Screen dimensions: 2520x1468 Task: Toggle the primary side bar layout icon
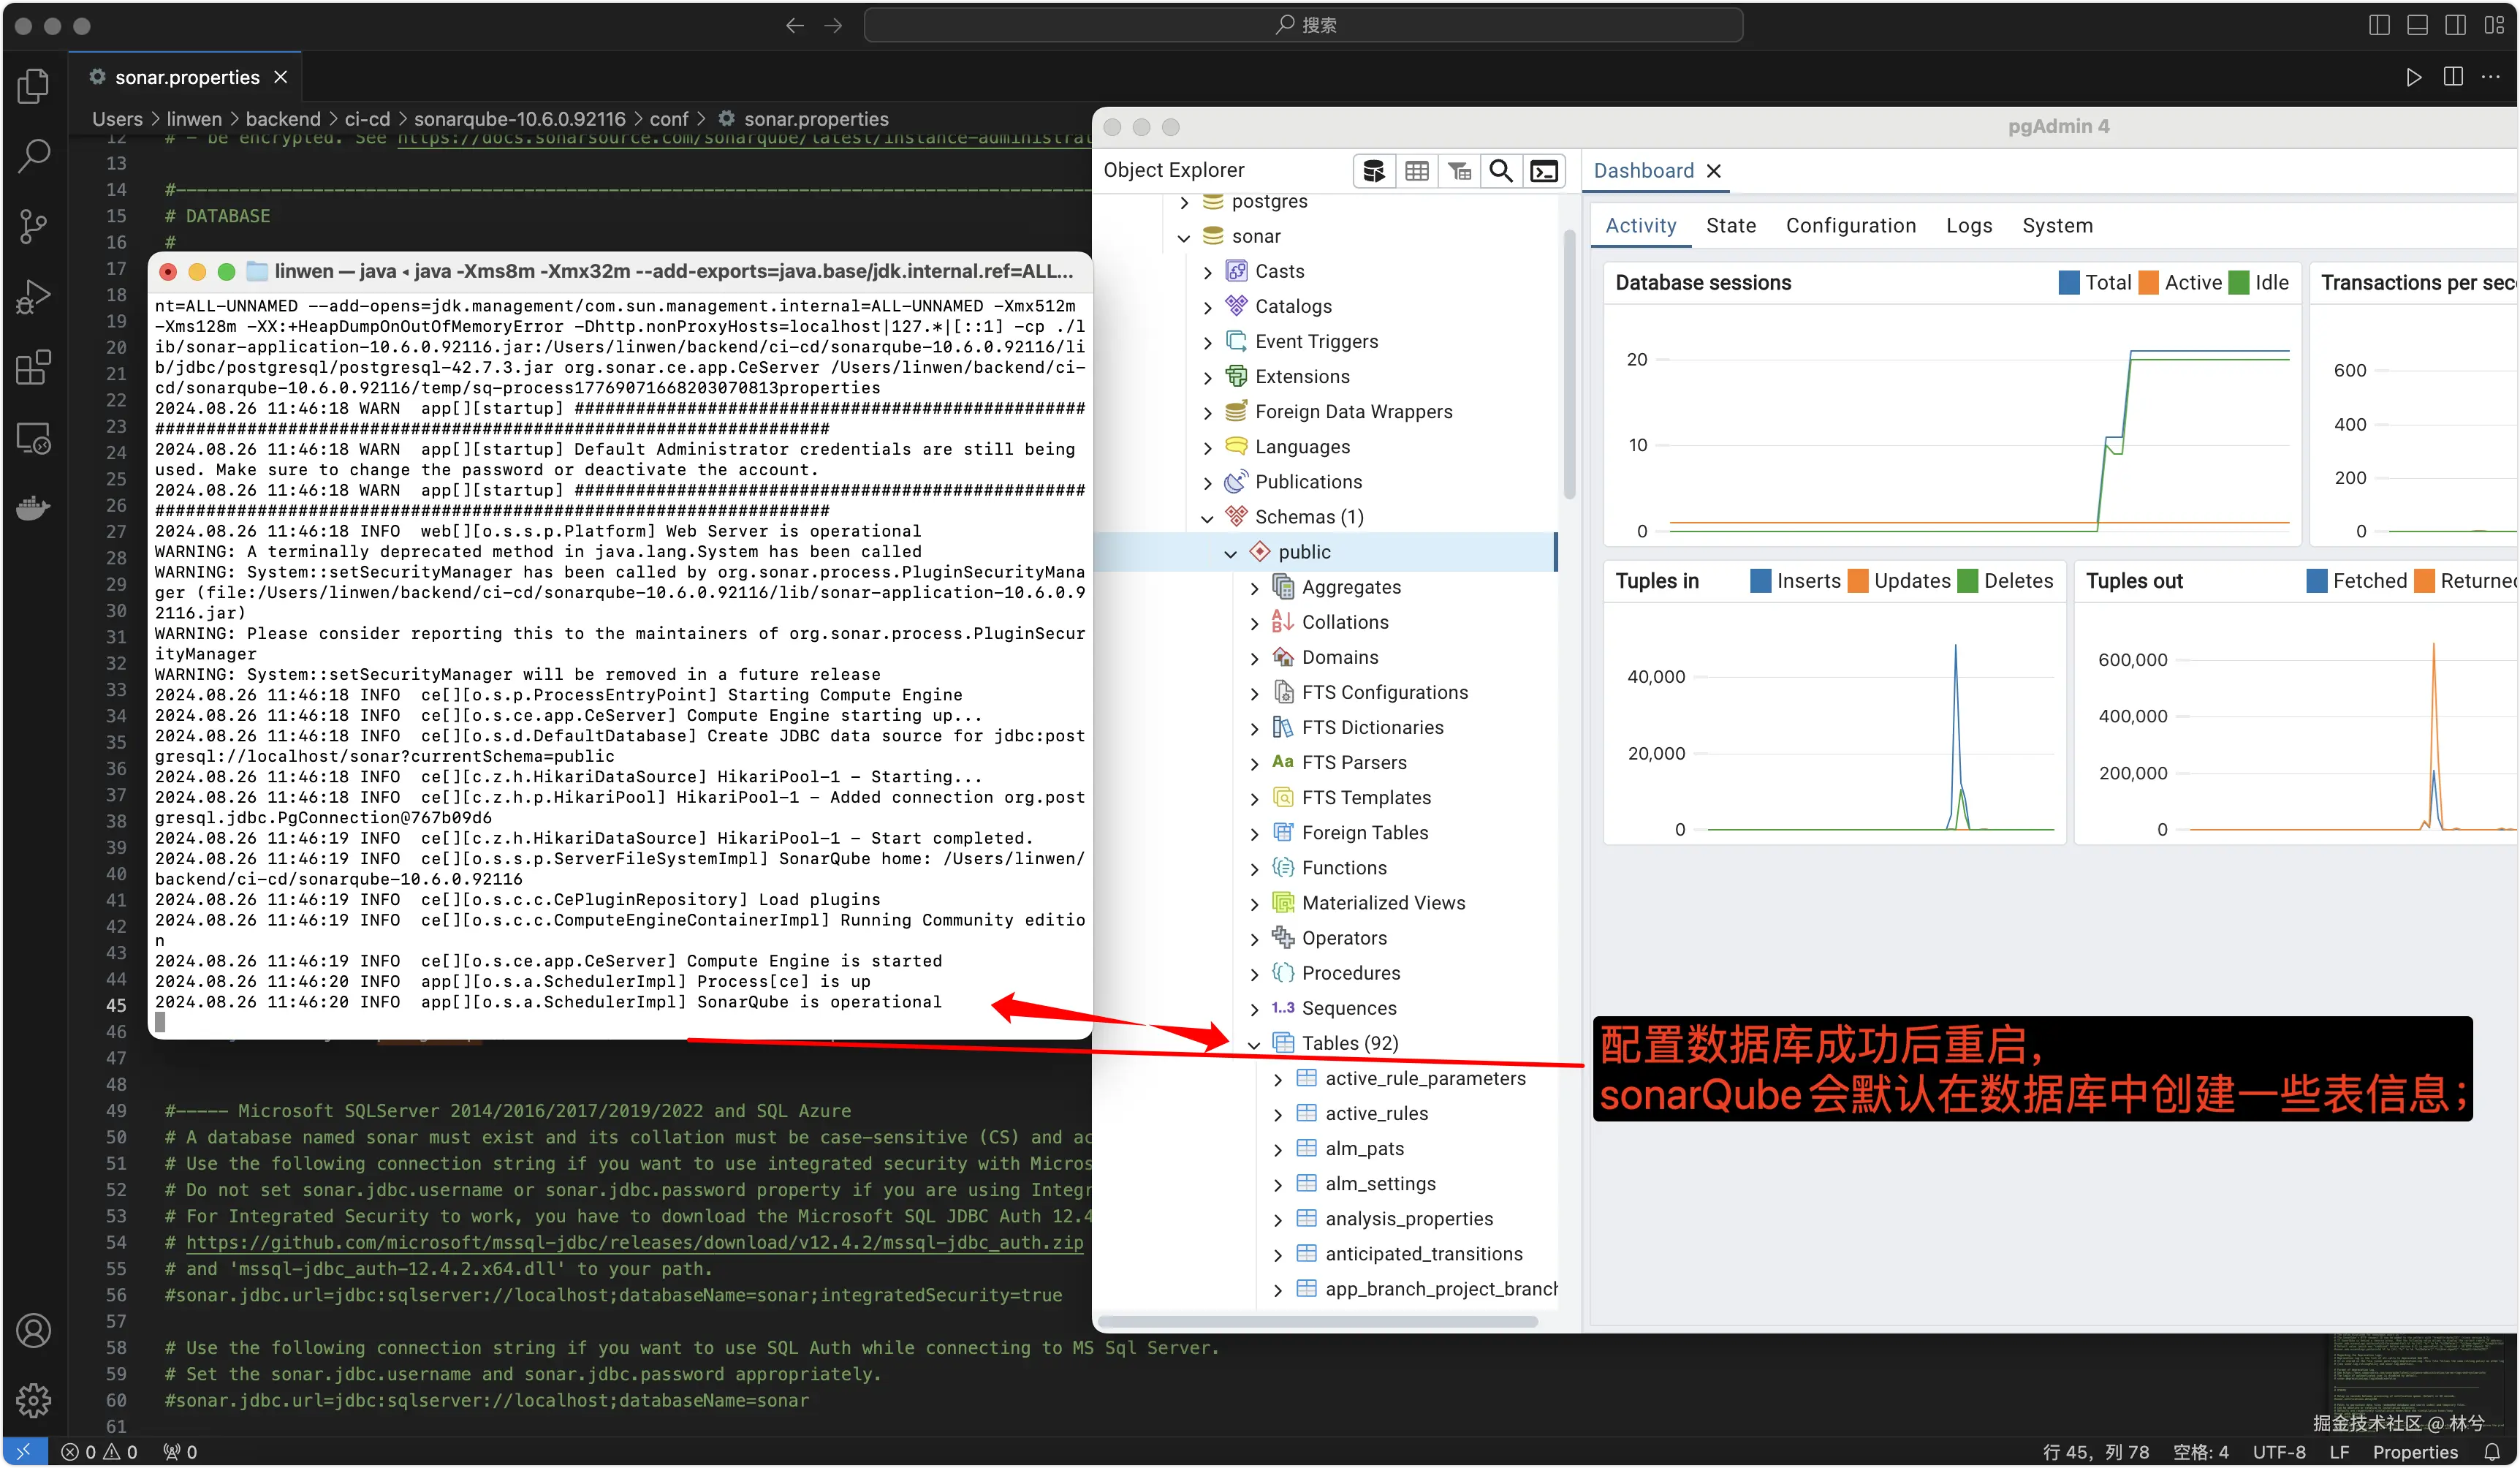2379,25
